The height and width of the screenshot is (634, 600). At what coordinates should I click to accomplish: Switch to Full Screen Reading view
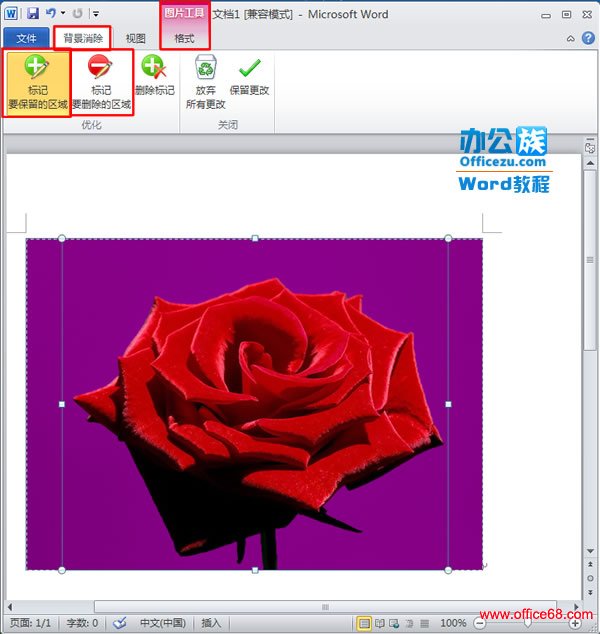(379, 623)
